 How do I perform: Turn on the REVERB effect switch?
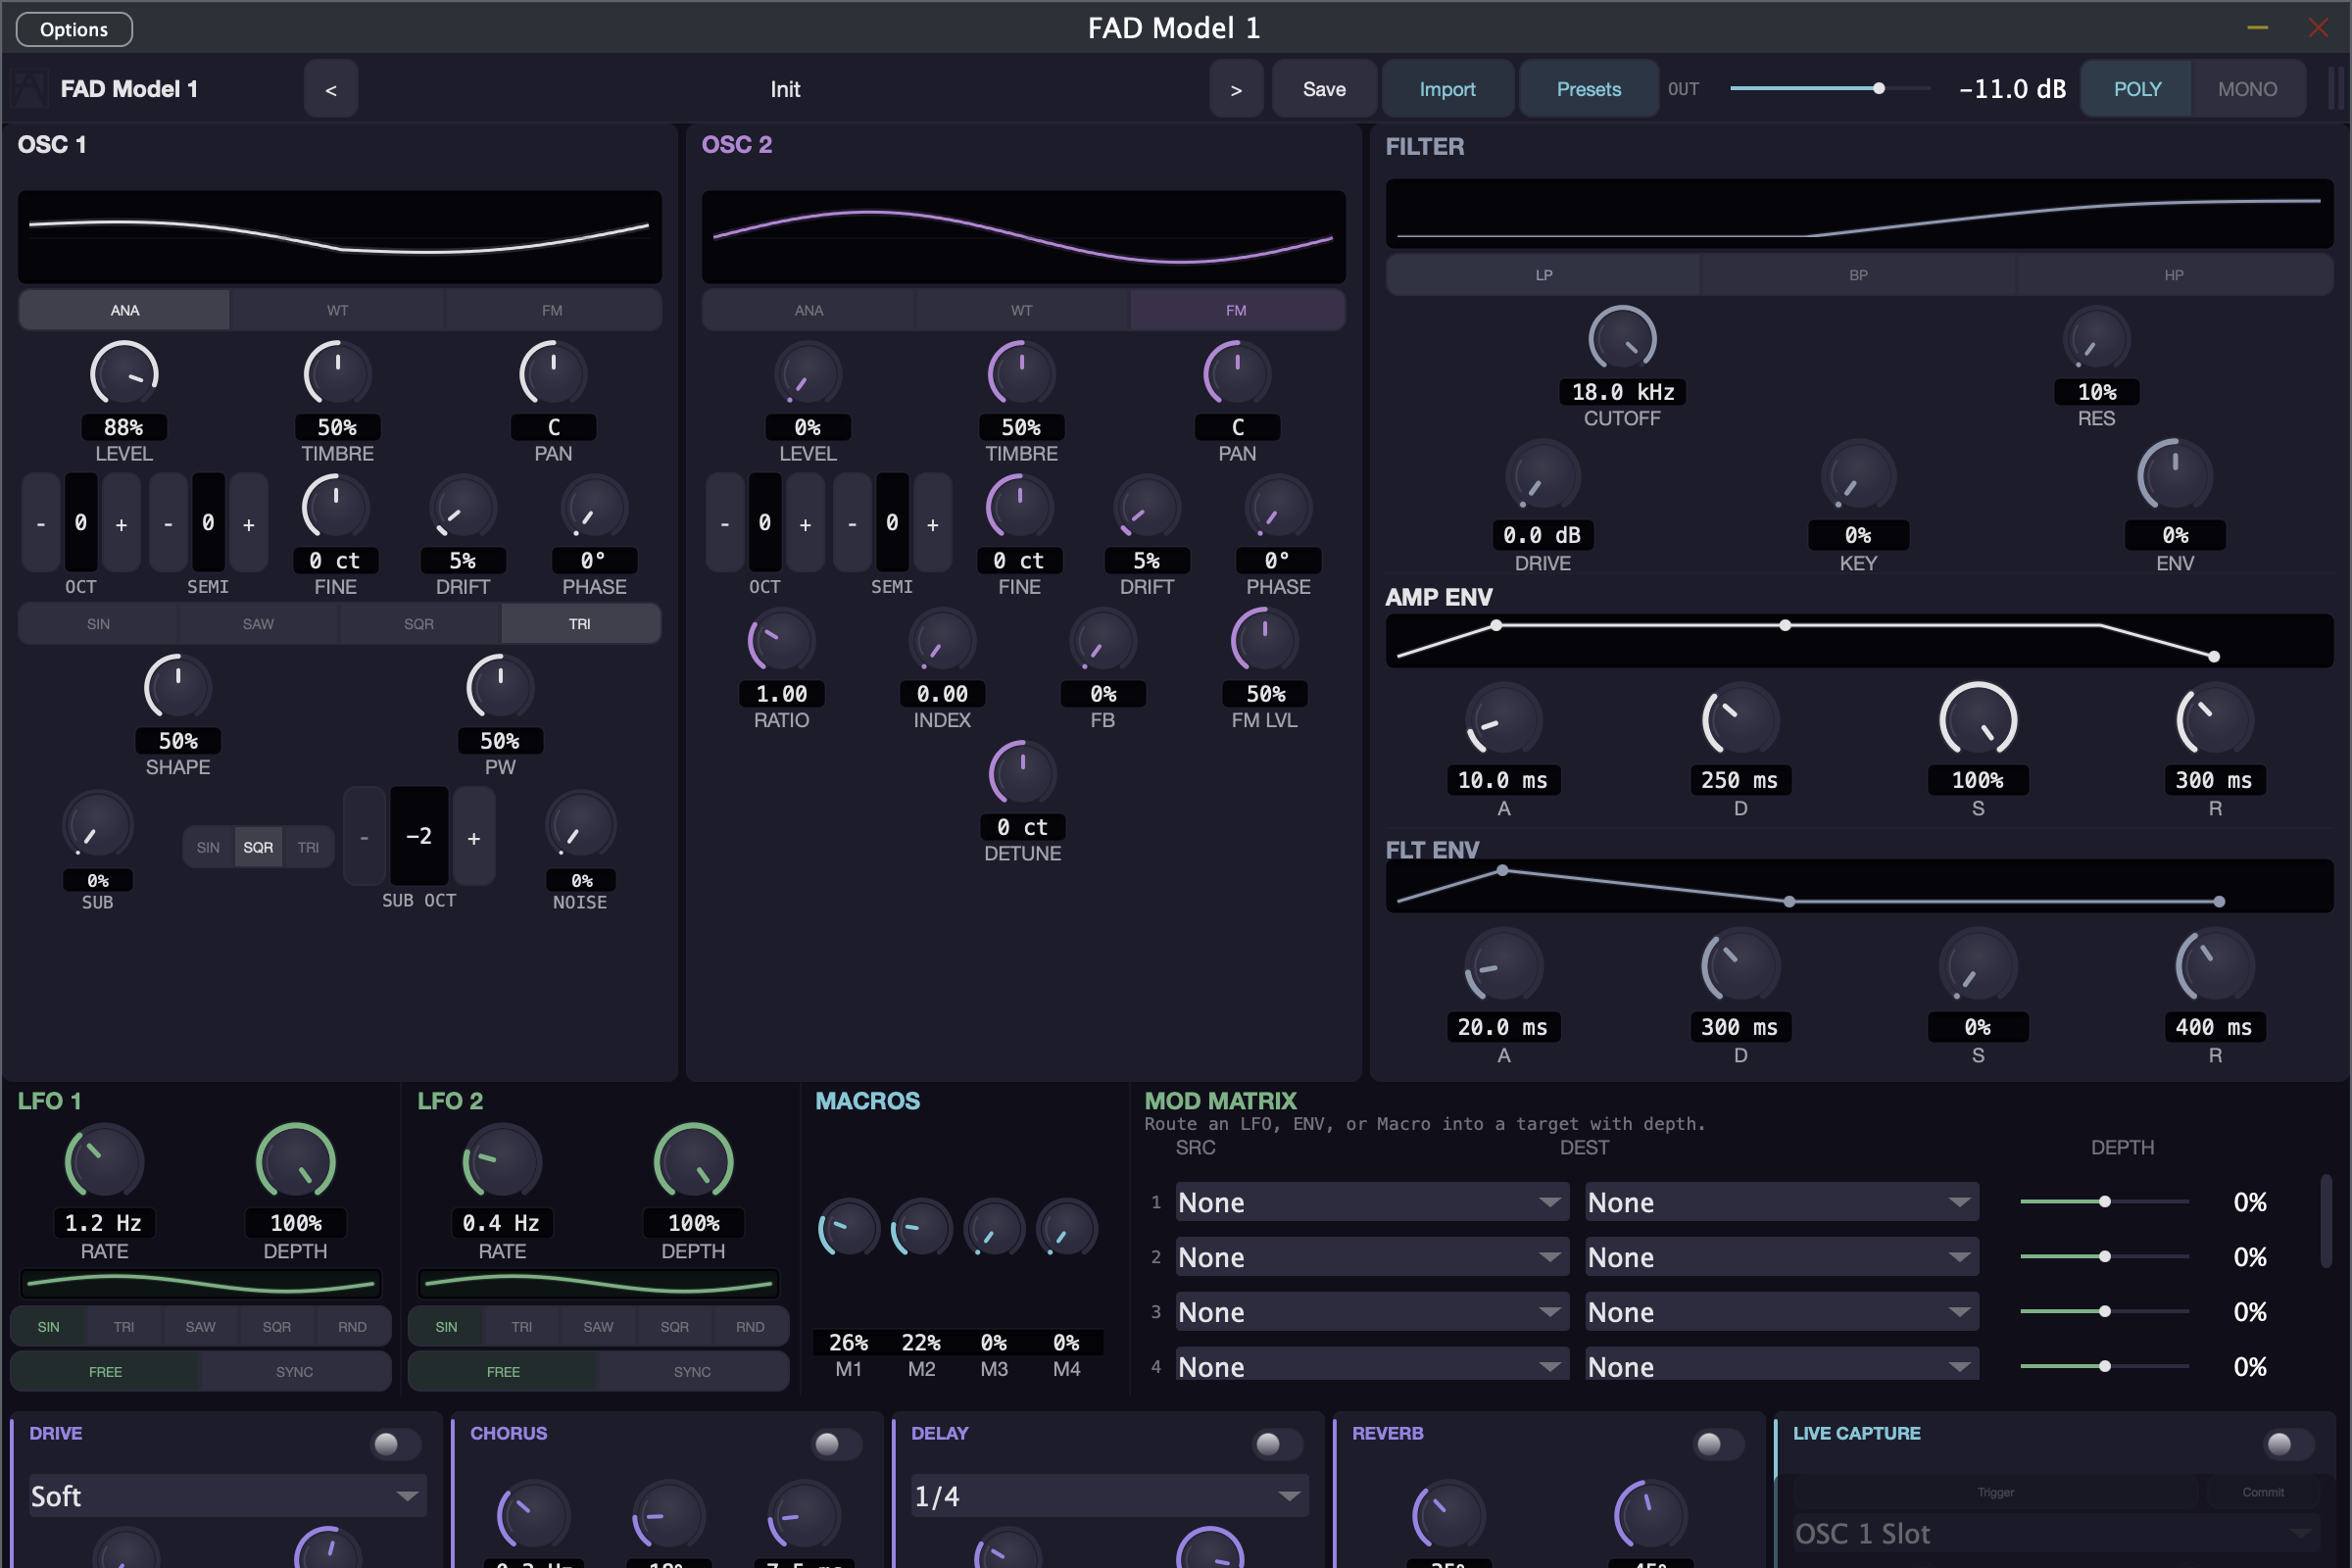[x=1717, y=1443]
